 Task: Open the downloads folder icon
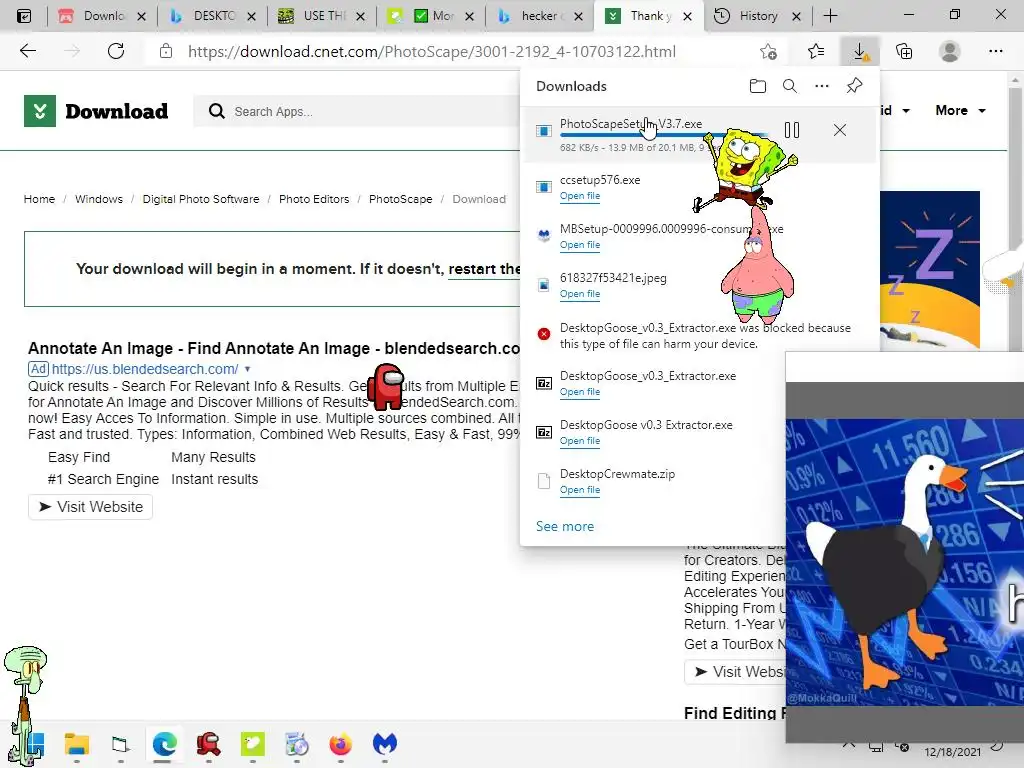758,86
